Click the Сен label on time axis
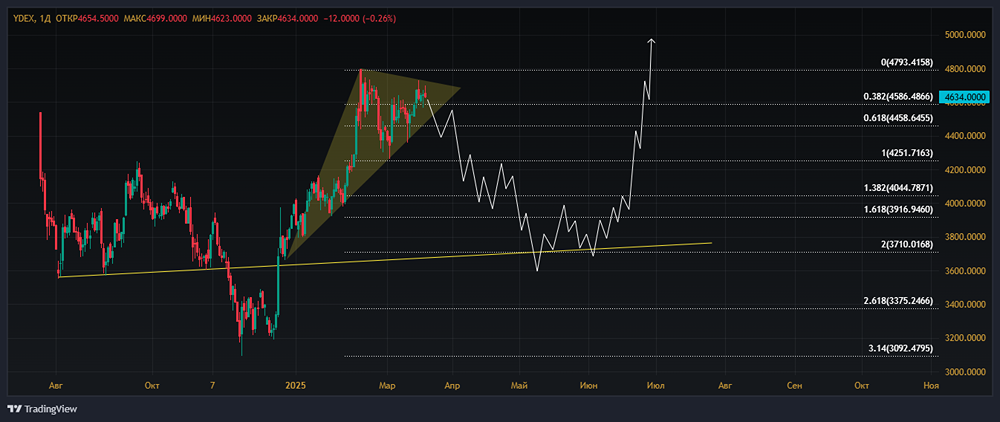The image size is (1000, 422). pos(794,386)
